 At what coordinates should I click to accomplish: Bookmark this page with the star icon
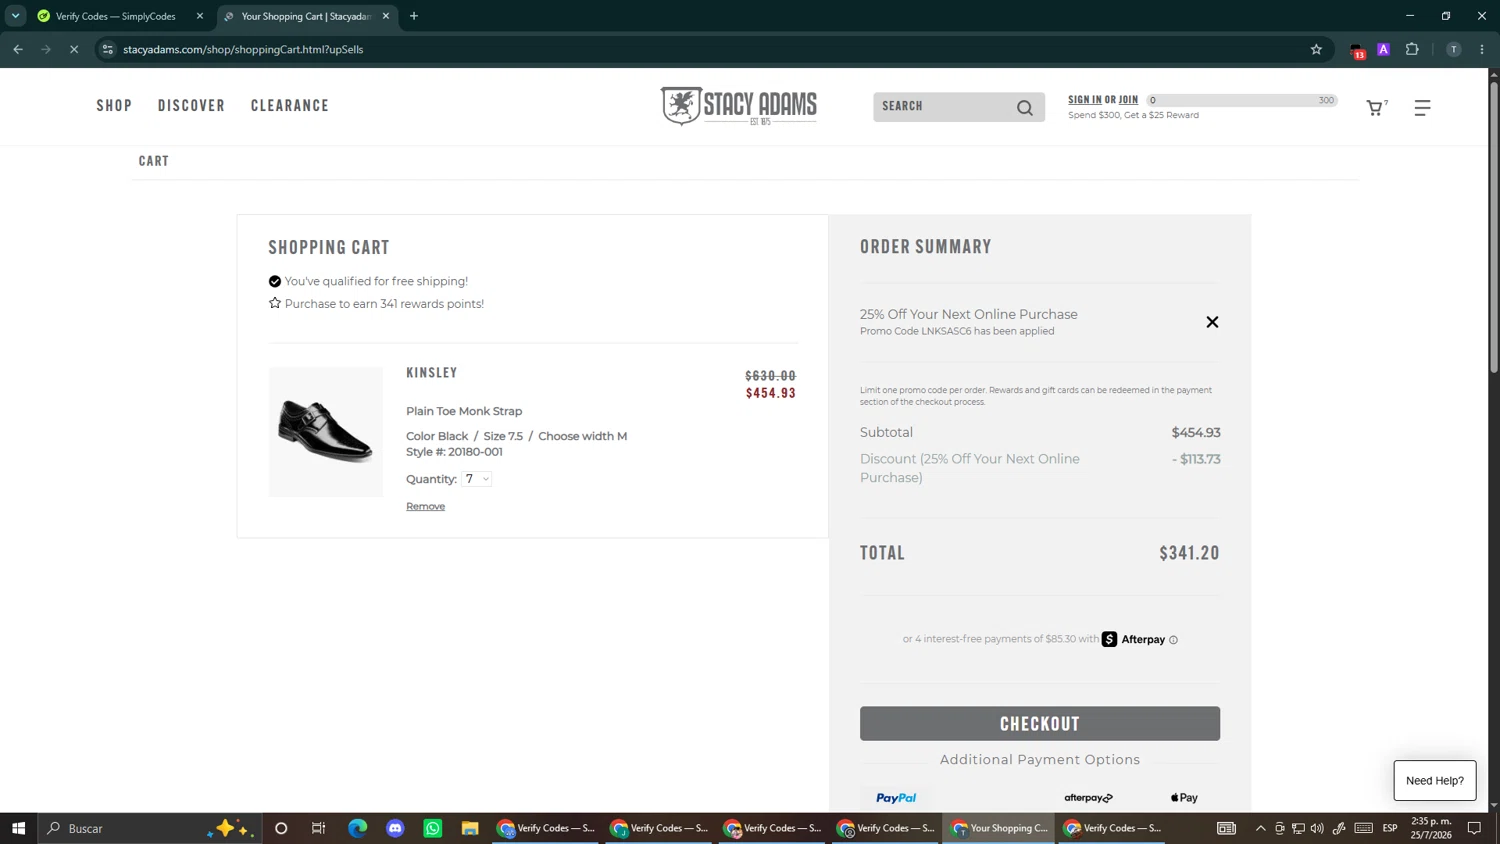1316,49
